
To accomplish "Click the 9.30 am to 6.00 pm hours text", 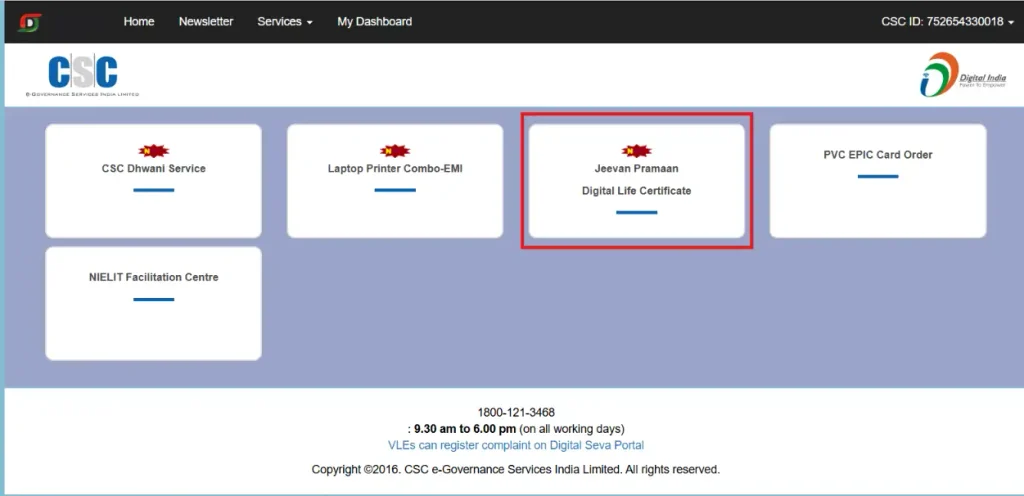I will (x=465, y=429).
